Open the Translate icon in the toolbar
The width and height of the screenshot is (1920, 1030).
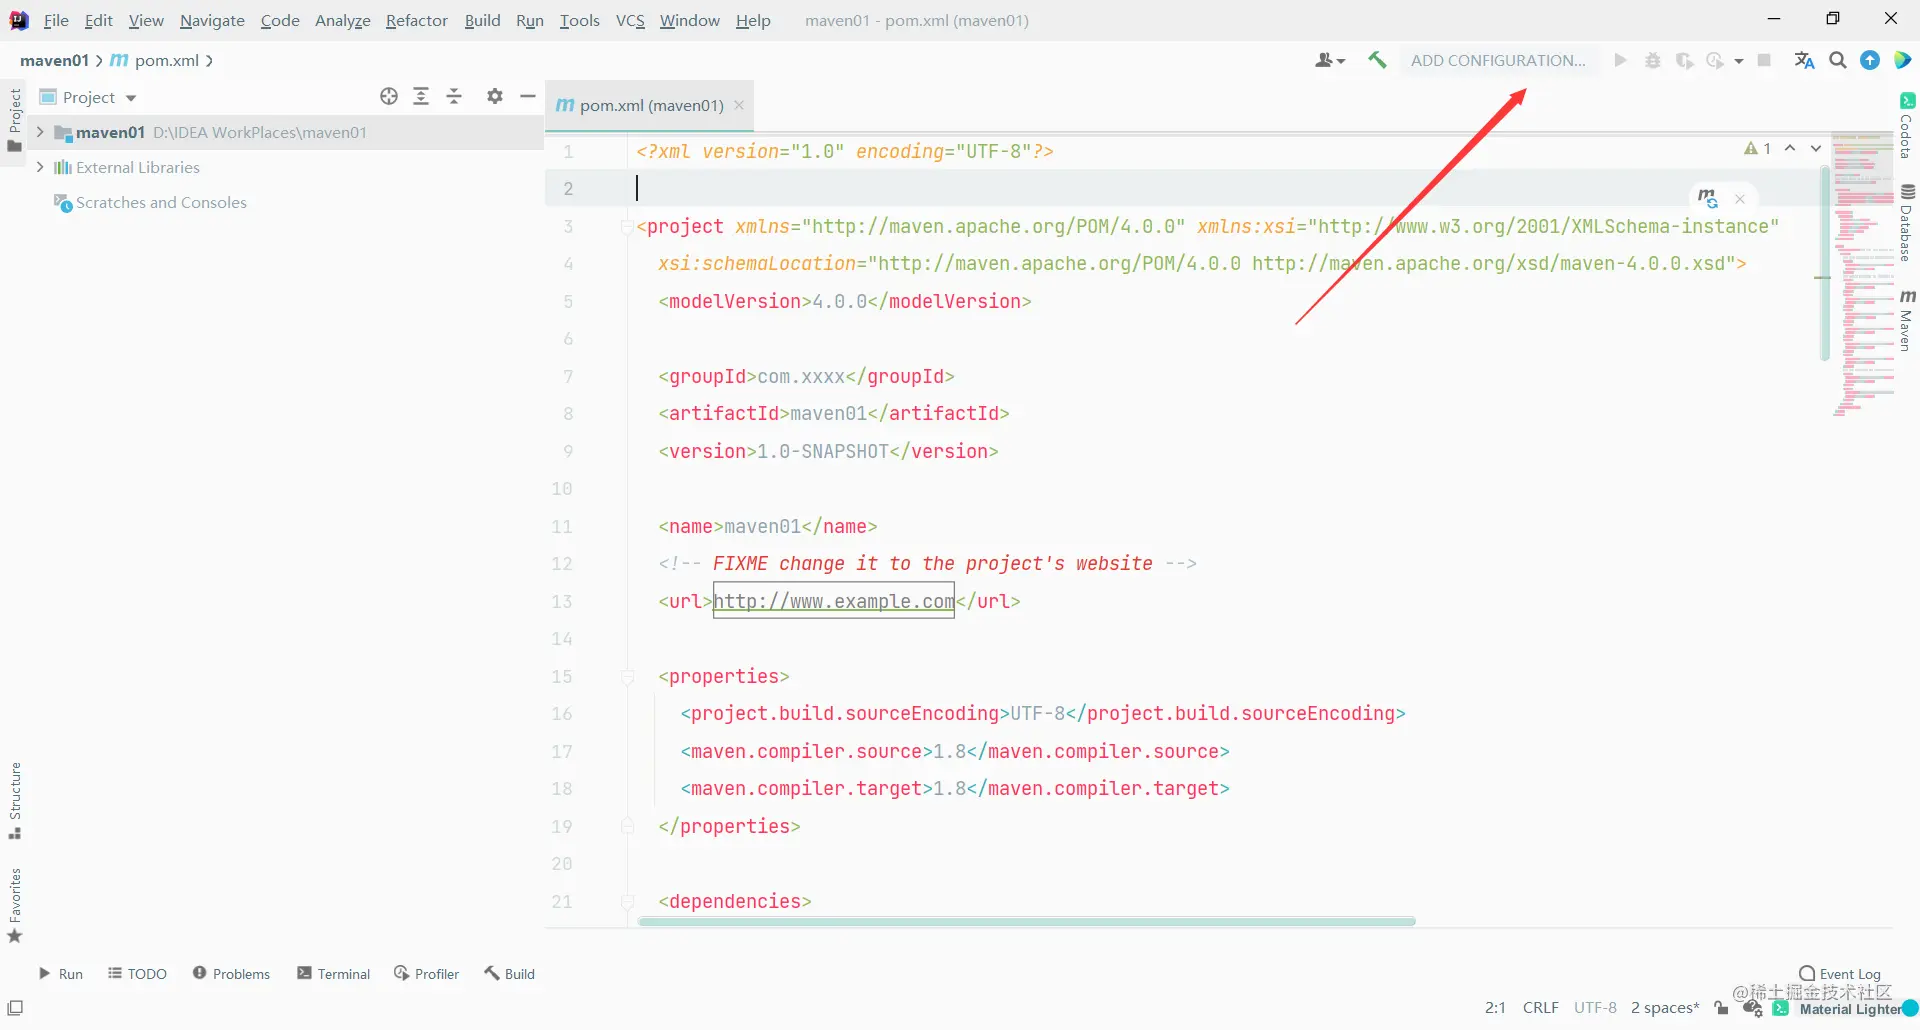pyautogui.click(x=1804, y=60)
